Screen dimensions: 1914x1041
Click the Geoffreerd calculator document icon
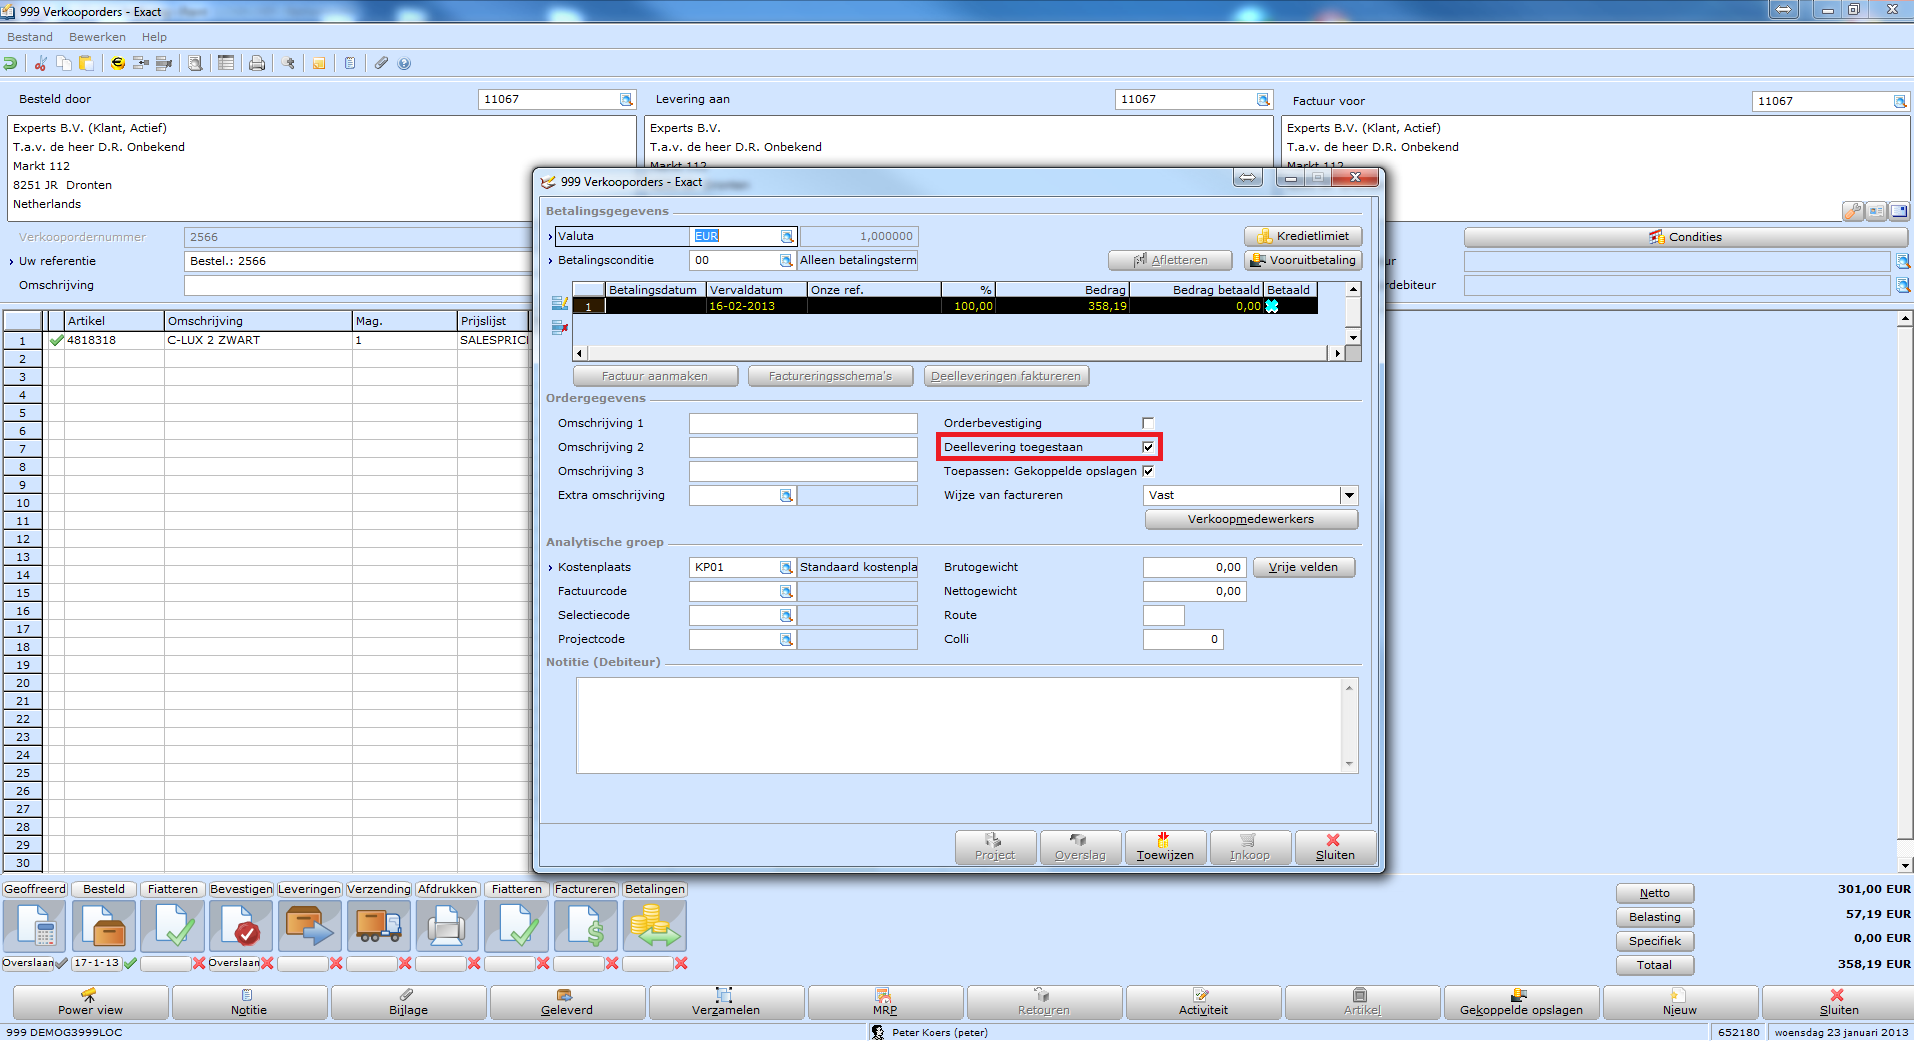coord(35,925)
